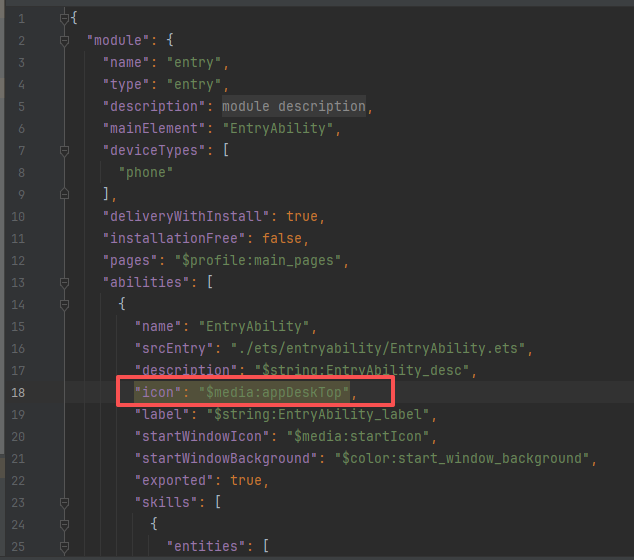Click the "$media:appDeskTop" icon value
Screen dimensions: 634x560
(274, 392)
